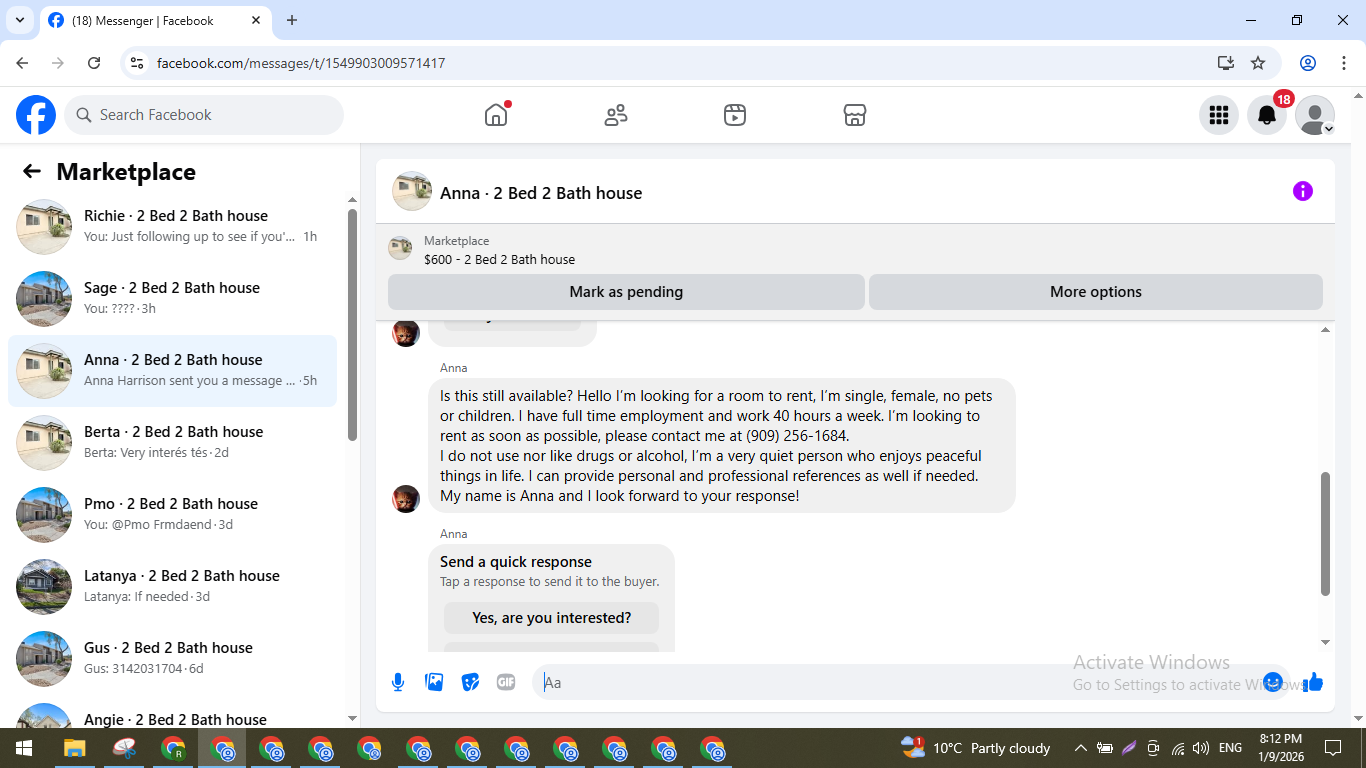Open the Chrome profile icon
This screenshot has width=1366, height=768.
point(1308,63)
